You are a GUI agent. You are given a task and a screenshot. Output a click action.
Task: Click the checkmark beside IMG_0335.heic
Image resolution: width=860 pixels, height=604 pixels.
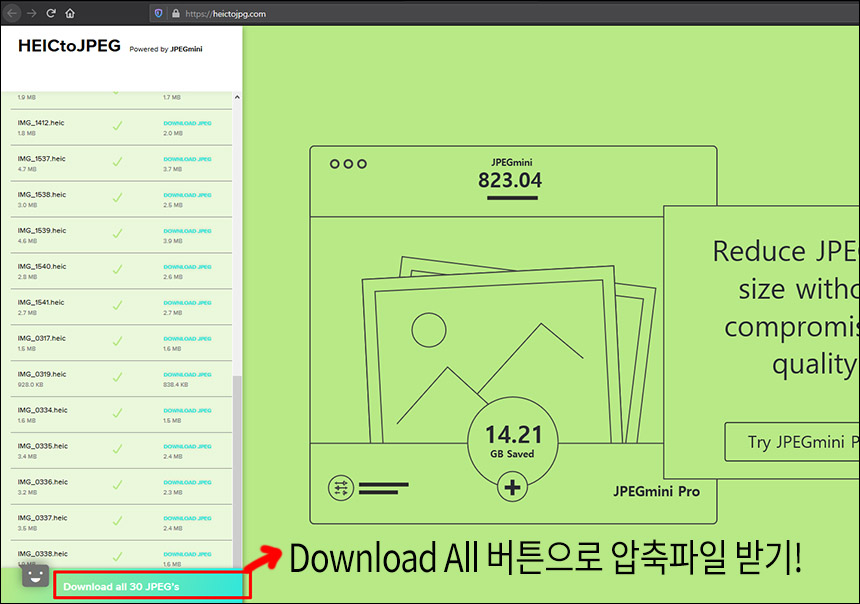(117, 449)
